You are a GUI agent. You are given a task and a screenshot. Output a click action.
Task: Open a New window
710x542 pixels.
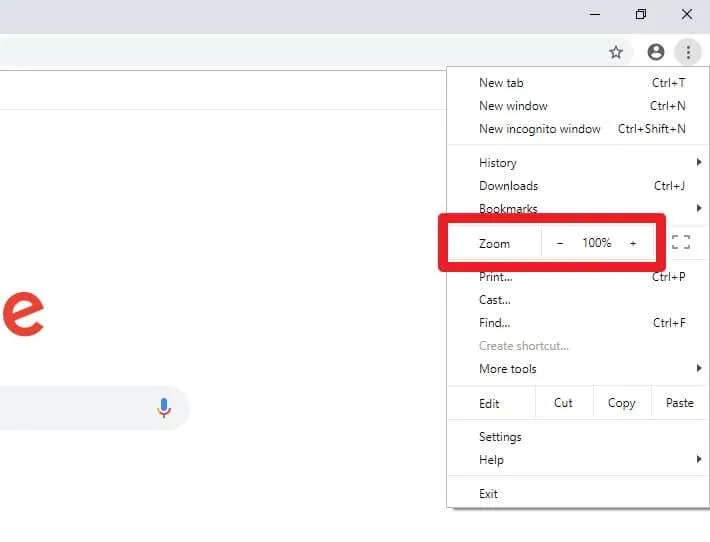click(x=578, y=106)
